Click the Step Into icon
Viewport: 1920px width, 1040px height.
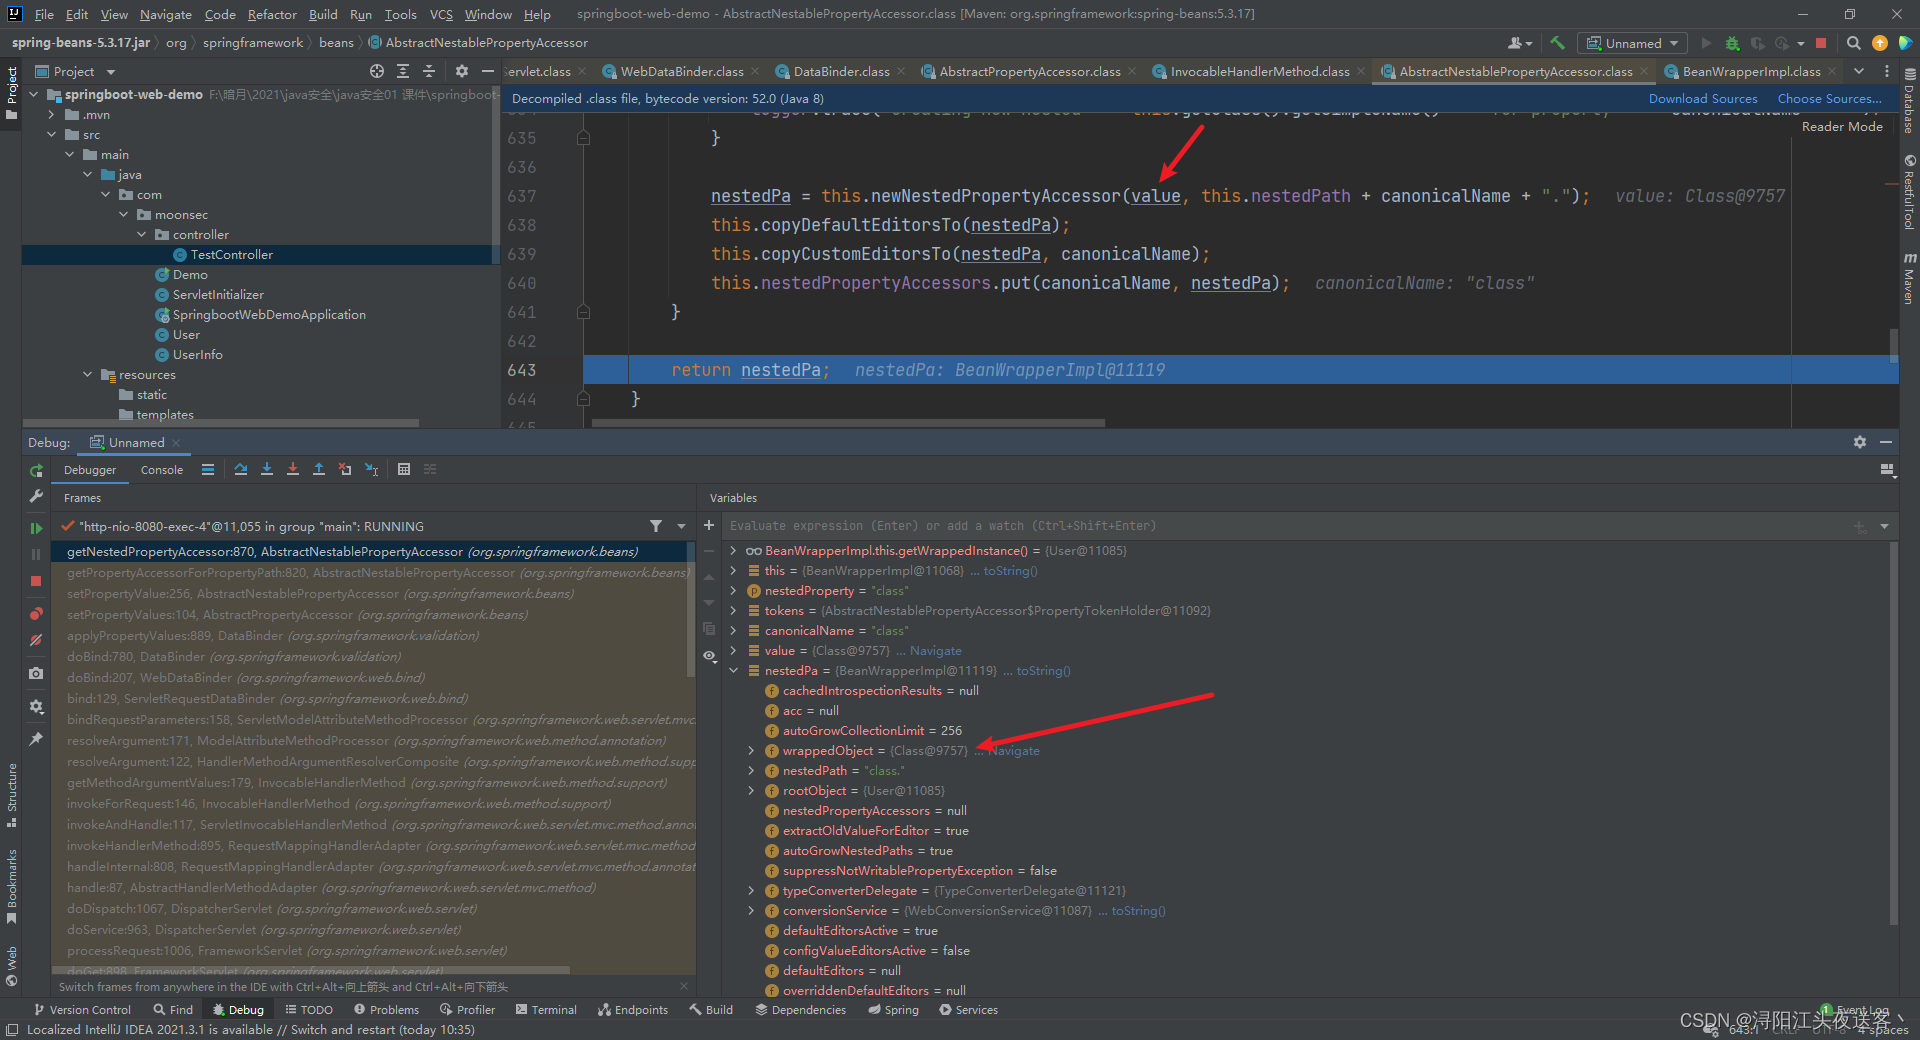pyautogui.click(x=267, y=469)
